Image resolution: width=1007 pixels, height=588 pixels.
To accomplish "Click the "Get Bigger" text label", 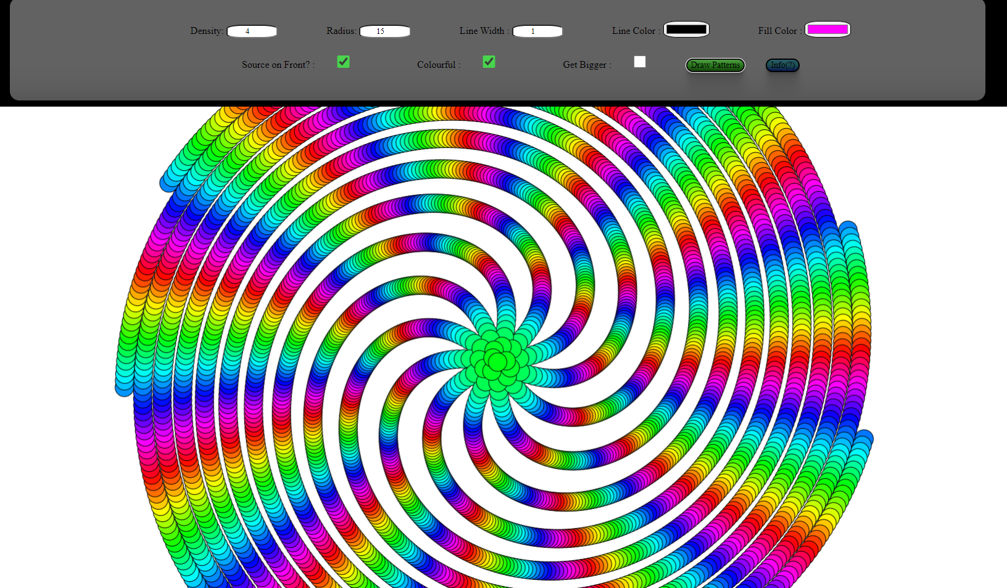I will point(586,65).
